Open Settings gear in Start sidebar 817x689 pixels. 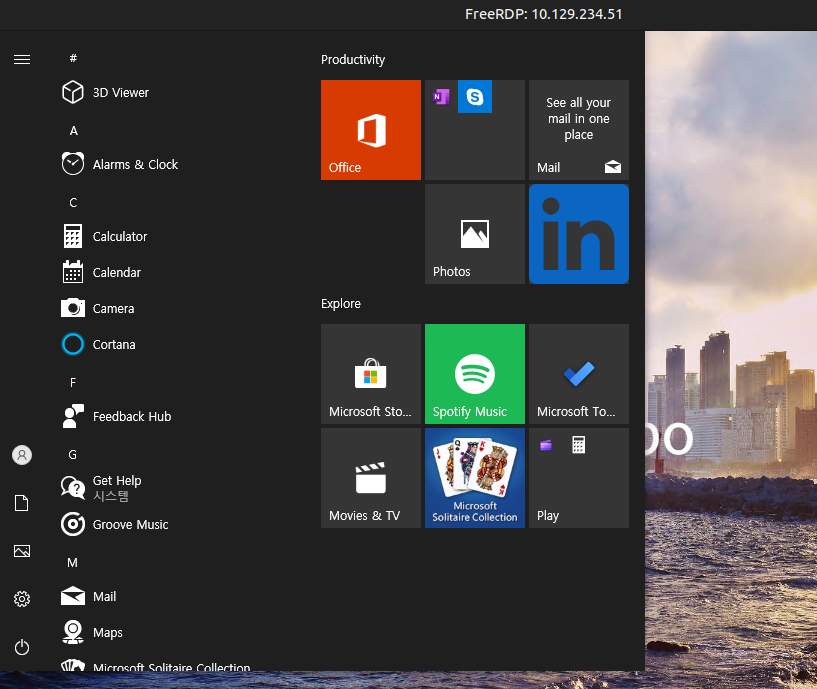point(22,599)
